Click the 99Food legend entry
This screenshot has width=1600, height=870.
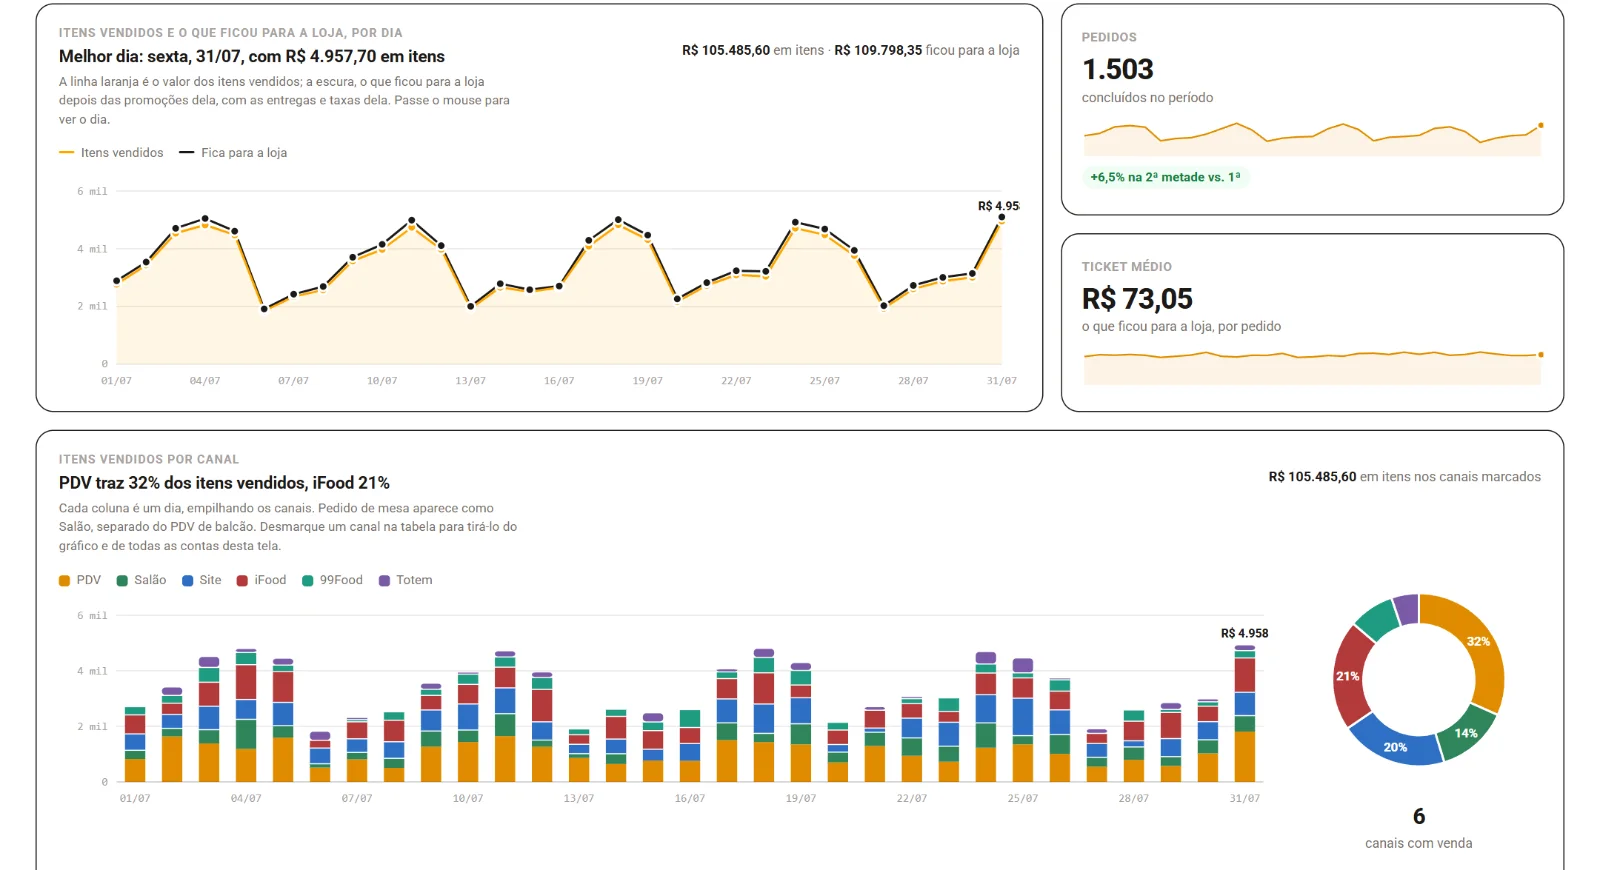point(332,580)
